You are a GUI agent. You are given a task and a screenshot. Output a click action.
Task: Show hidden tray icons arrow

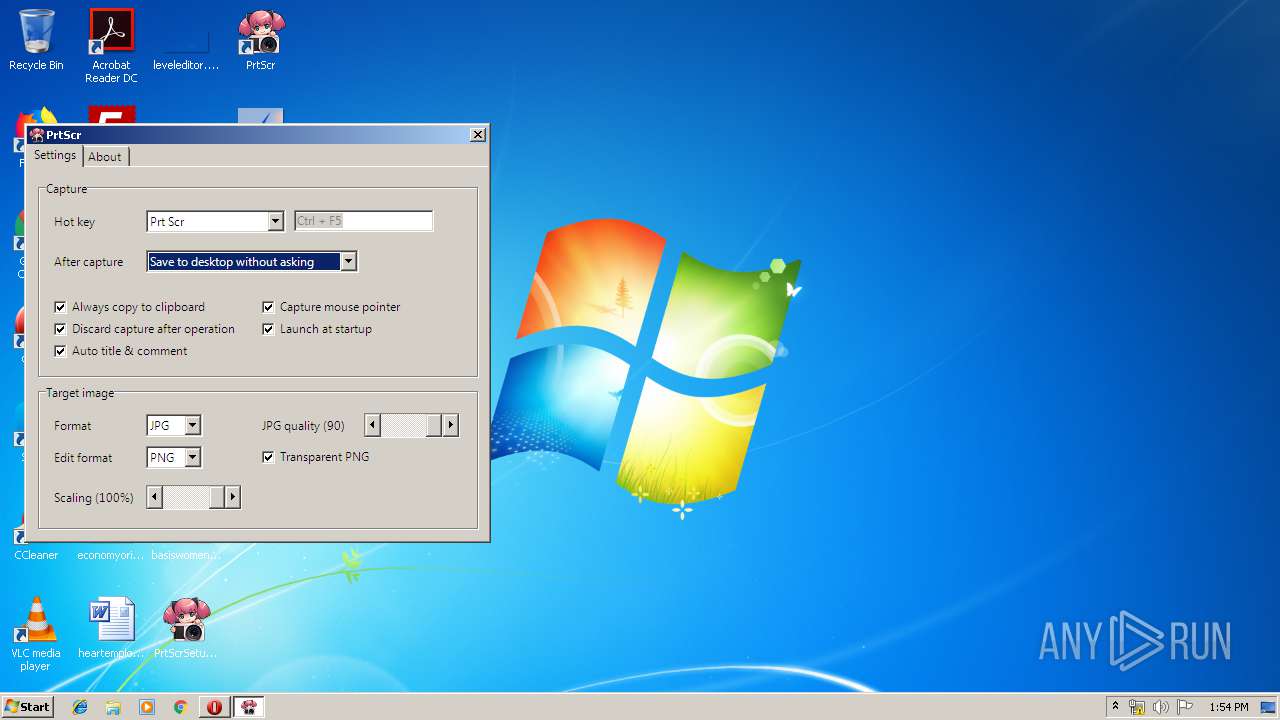tap(1115, 707)
